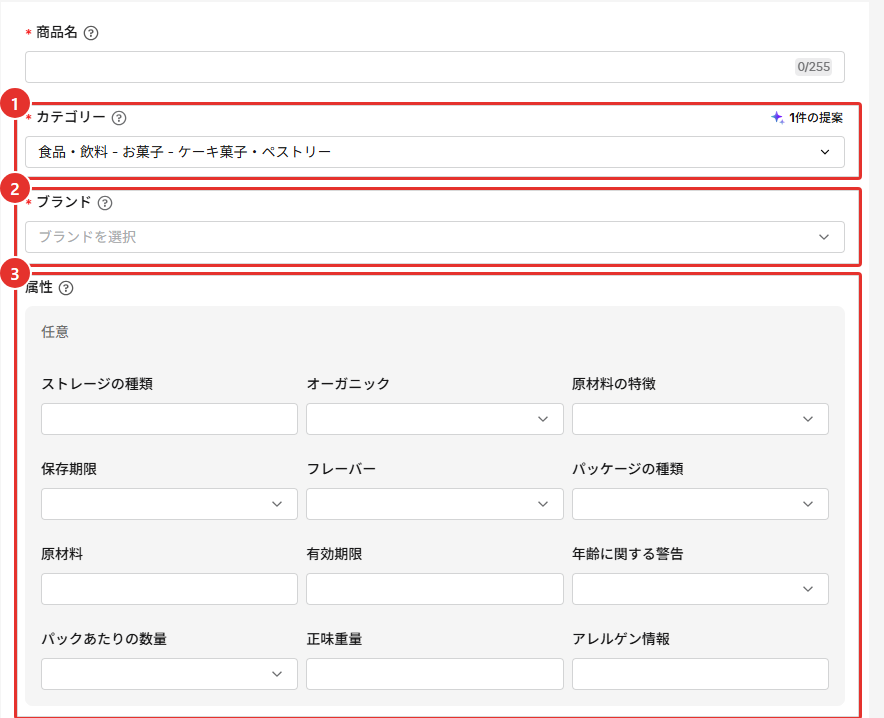Focus the 原材料 text field
This screenshot has width=884, height=718.
click(x=169, y=589)
